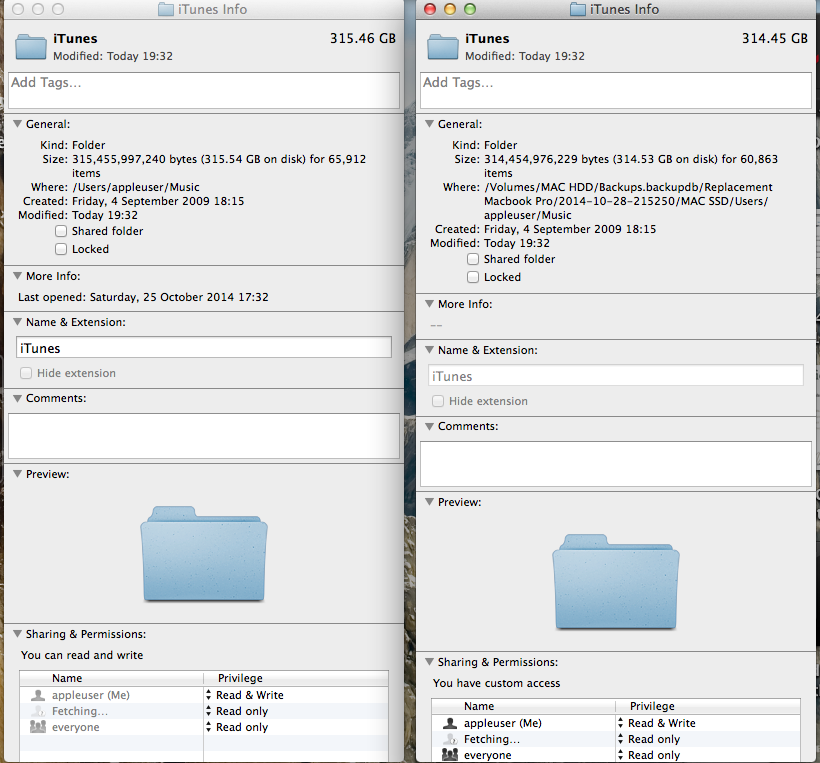This screenshot has width=820, height=763.
Task: Click 'You can read and write' text
Action: tap(82, 655)
